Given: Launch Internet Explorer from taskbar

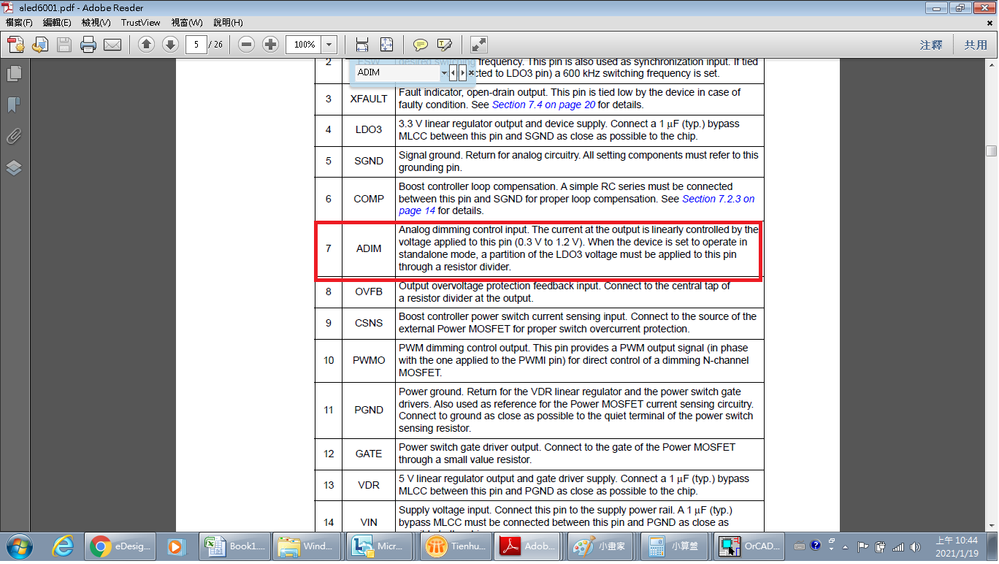Looking at the screenshot, I should coord(62,547).
